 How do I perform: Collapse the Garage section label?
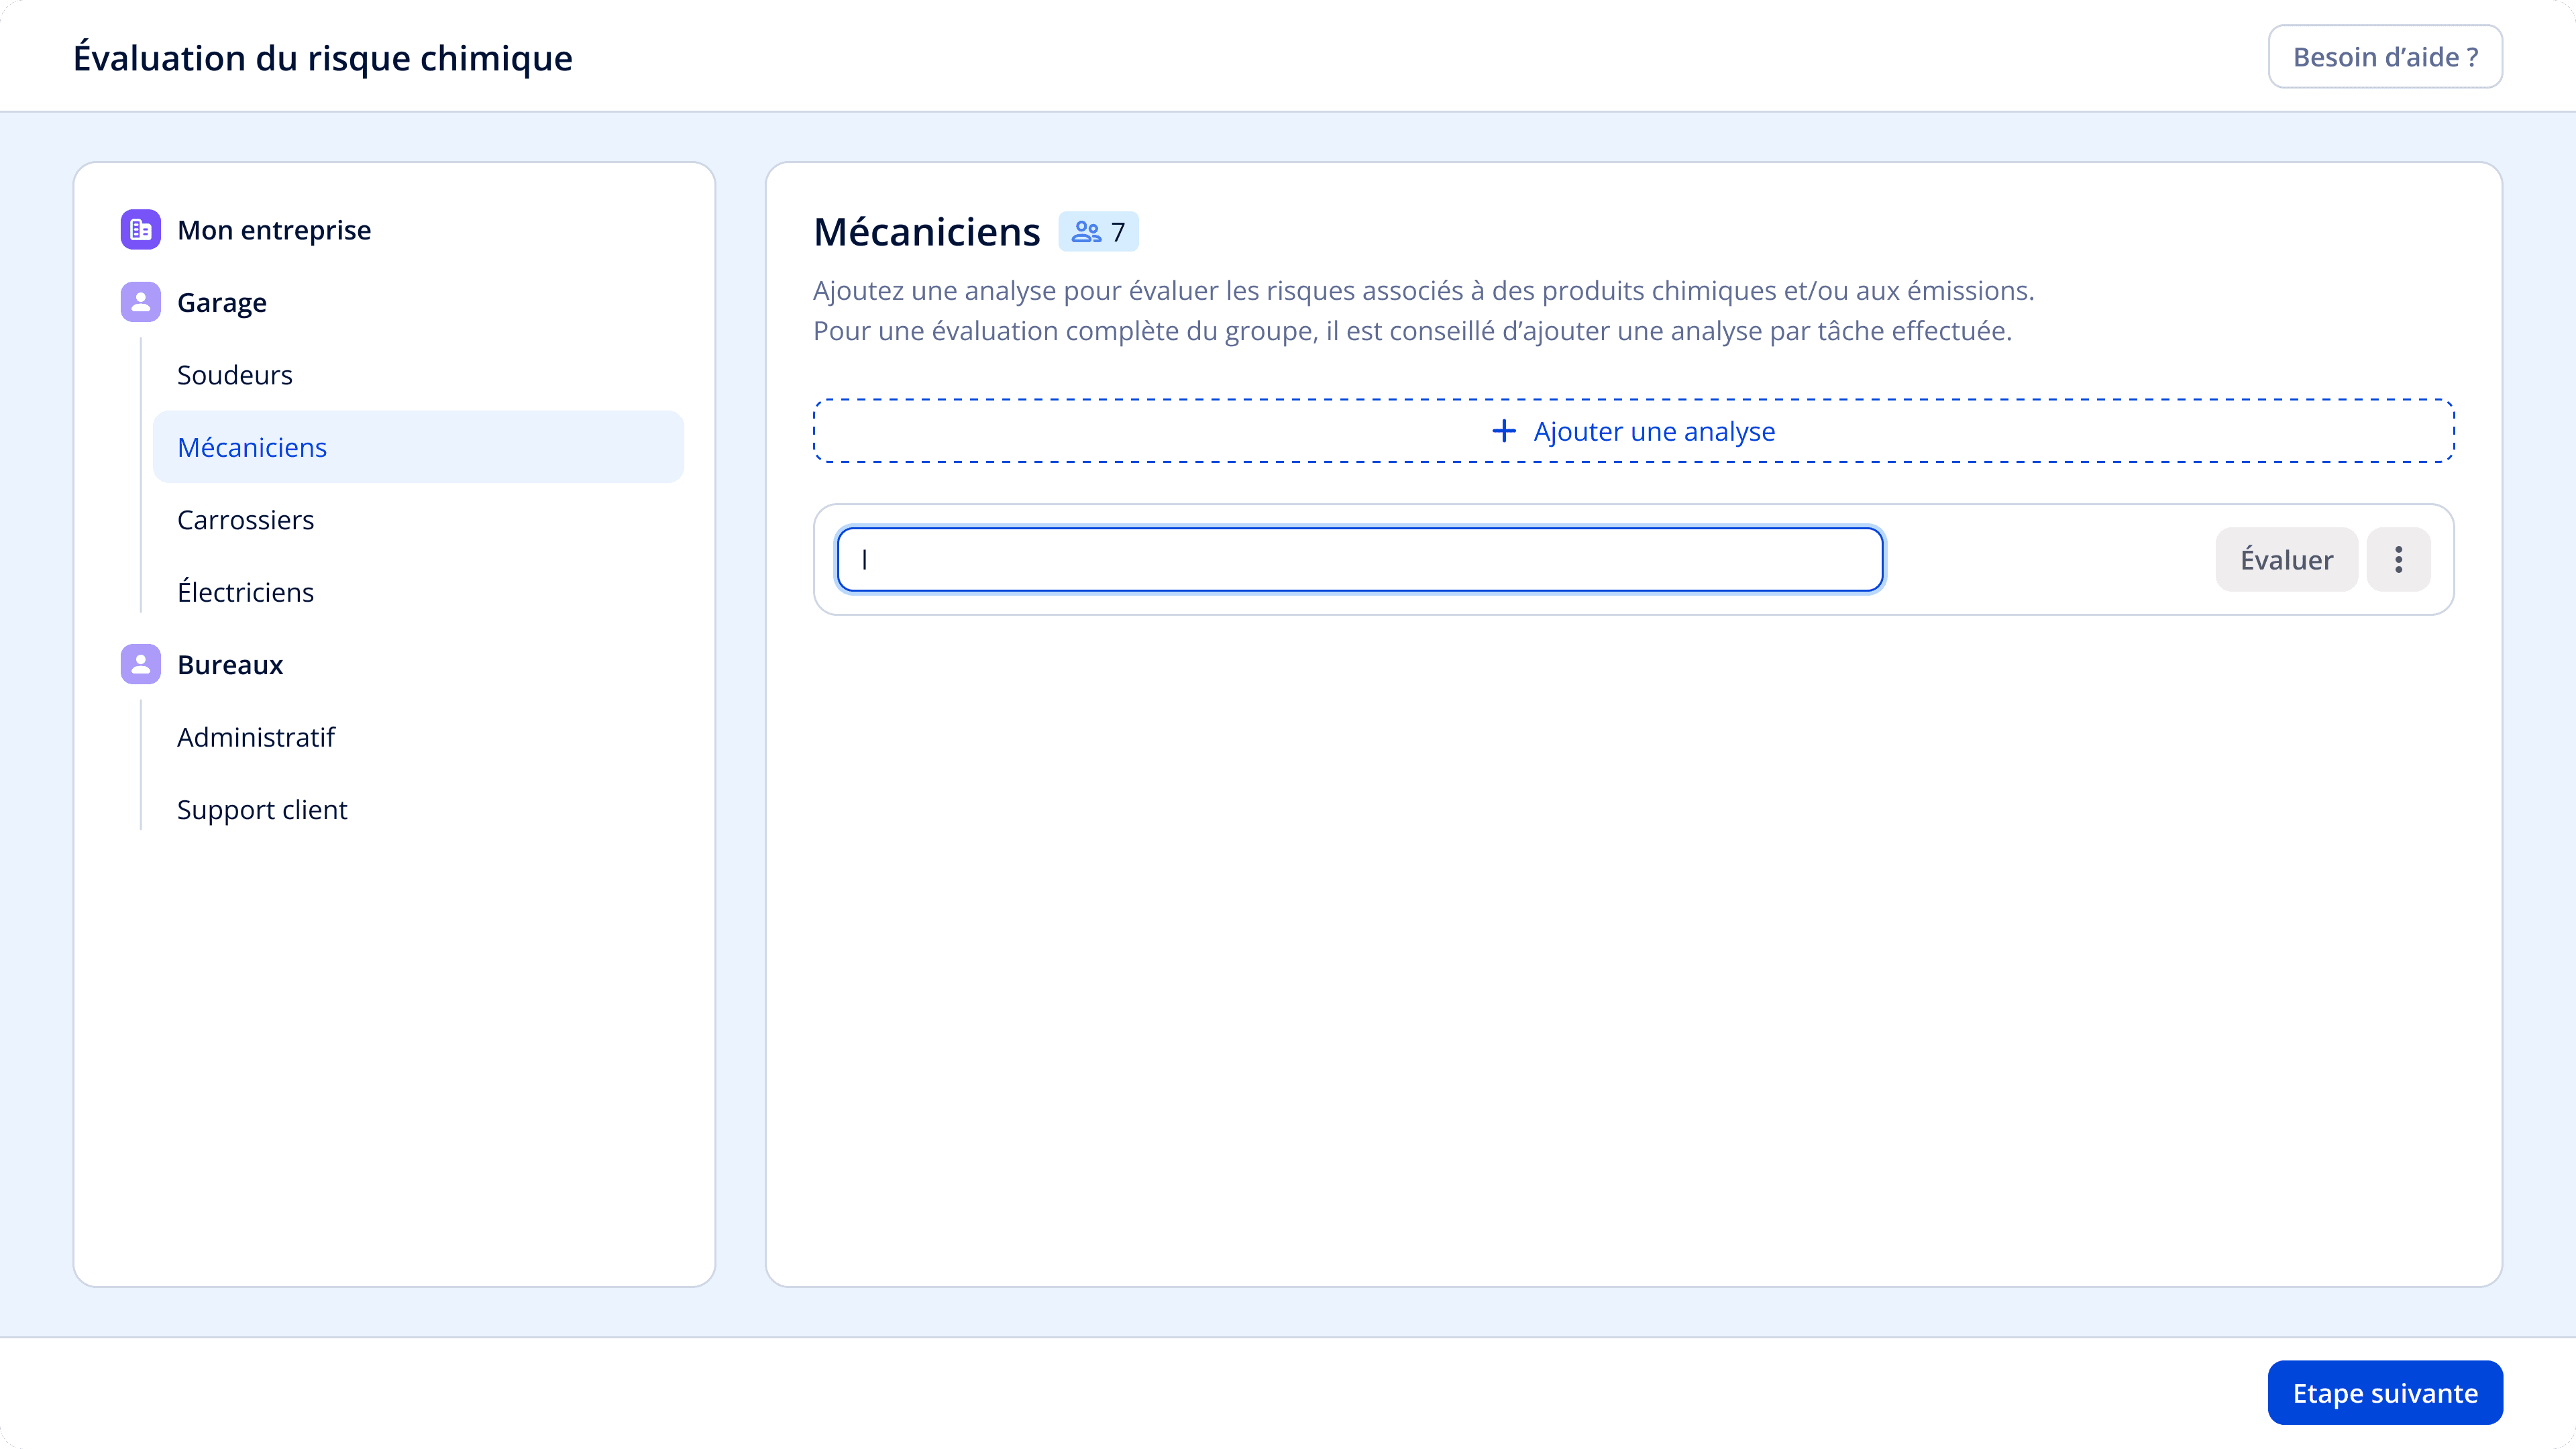tap(222, 302)
